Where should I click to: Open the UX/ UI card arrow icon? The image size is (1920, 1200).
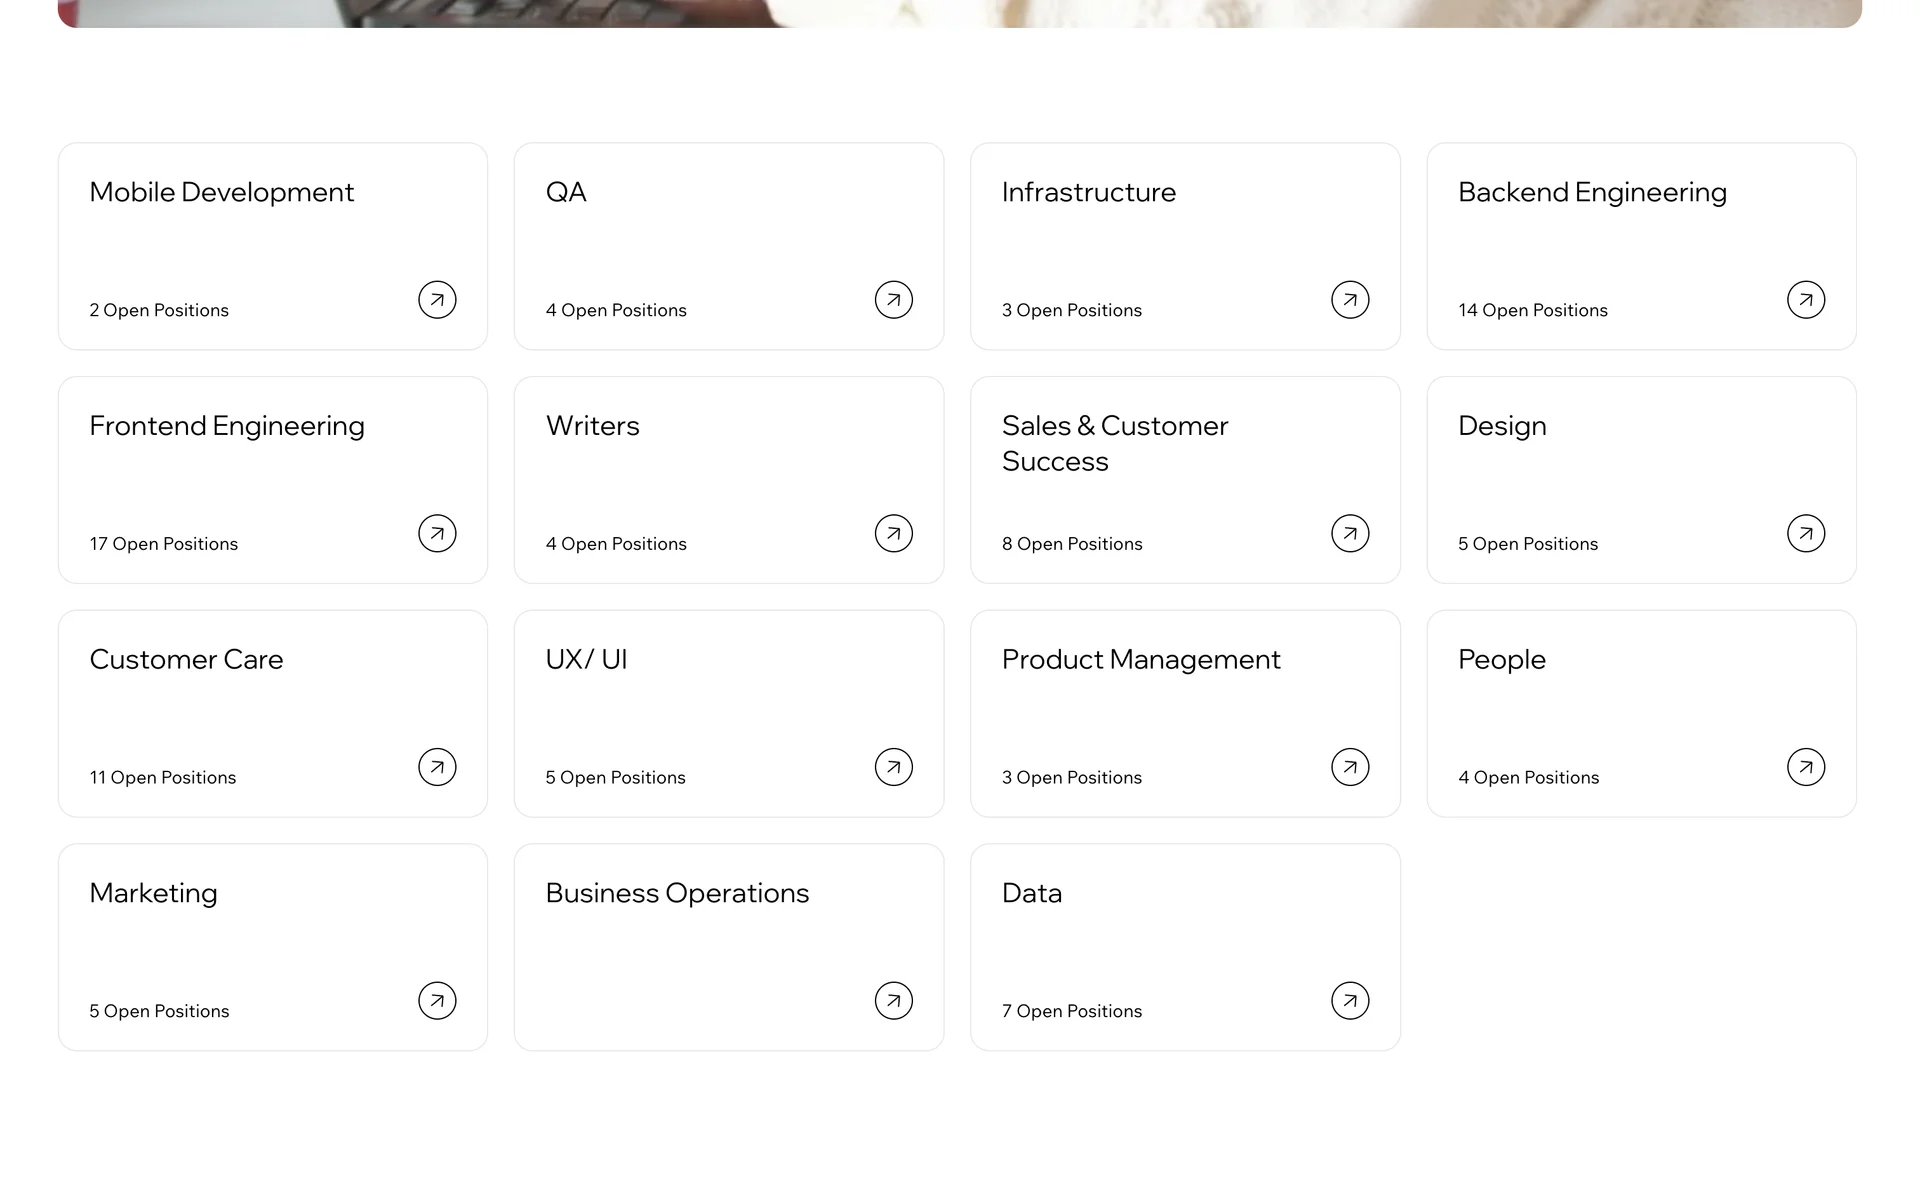(x=894, y=767)
